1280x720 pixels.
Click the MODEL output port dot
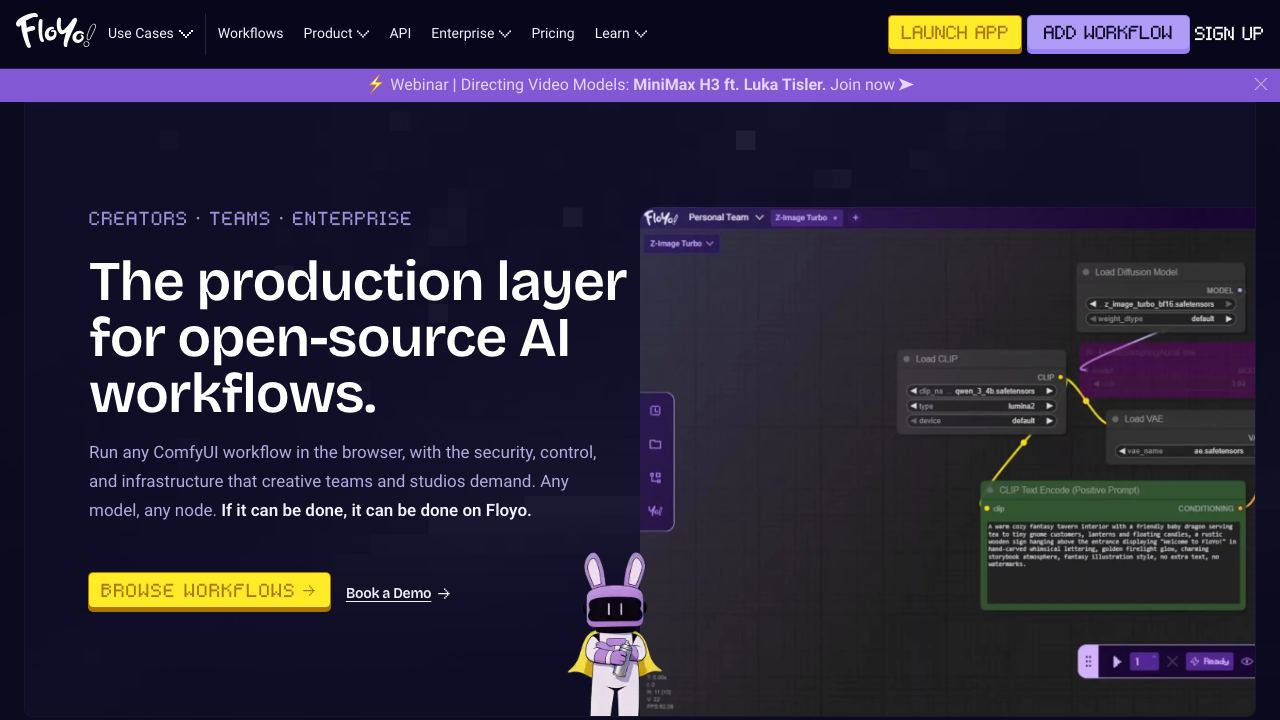point(1240,290)
